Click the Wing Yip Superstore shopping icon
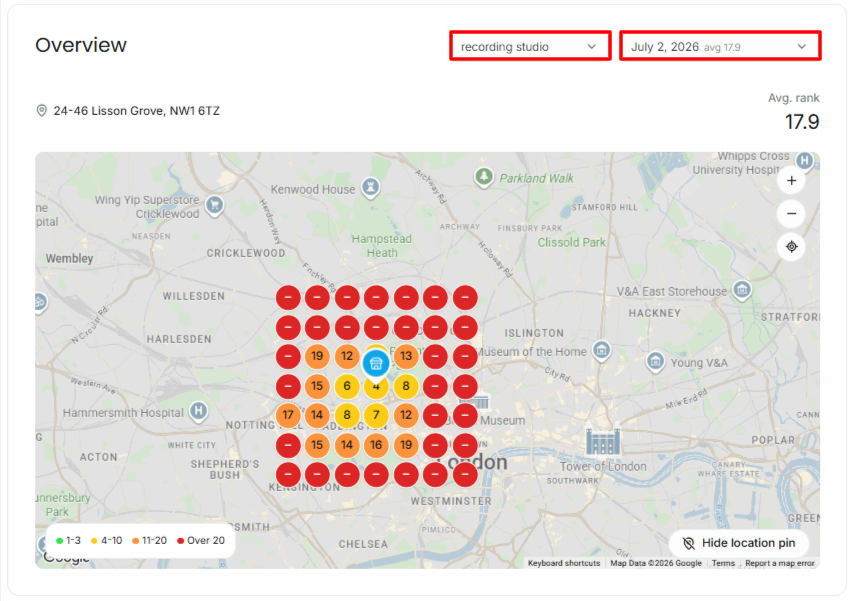Screen dimensions: 851x601 tap(215, 205)
